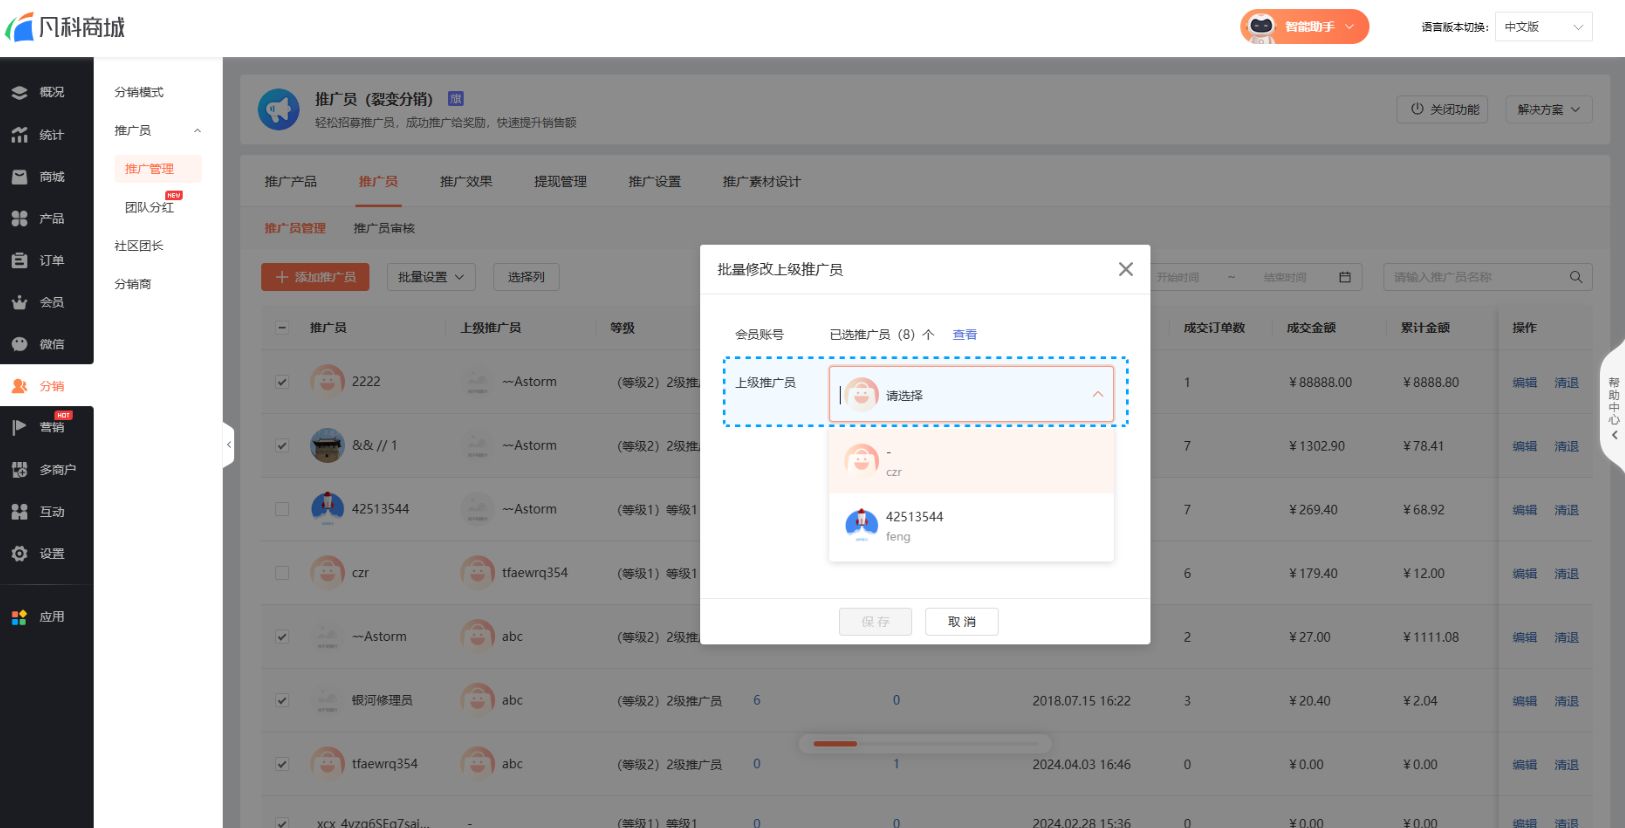
Task: Close the 批量修改上级推广员 dialog
Action: coord(1125,269)
